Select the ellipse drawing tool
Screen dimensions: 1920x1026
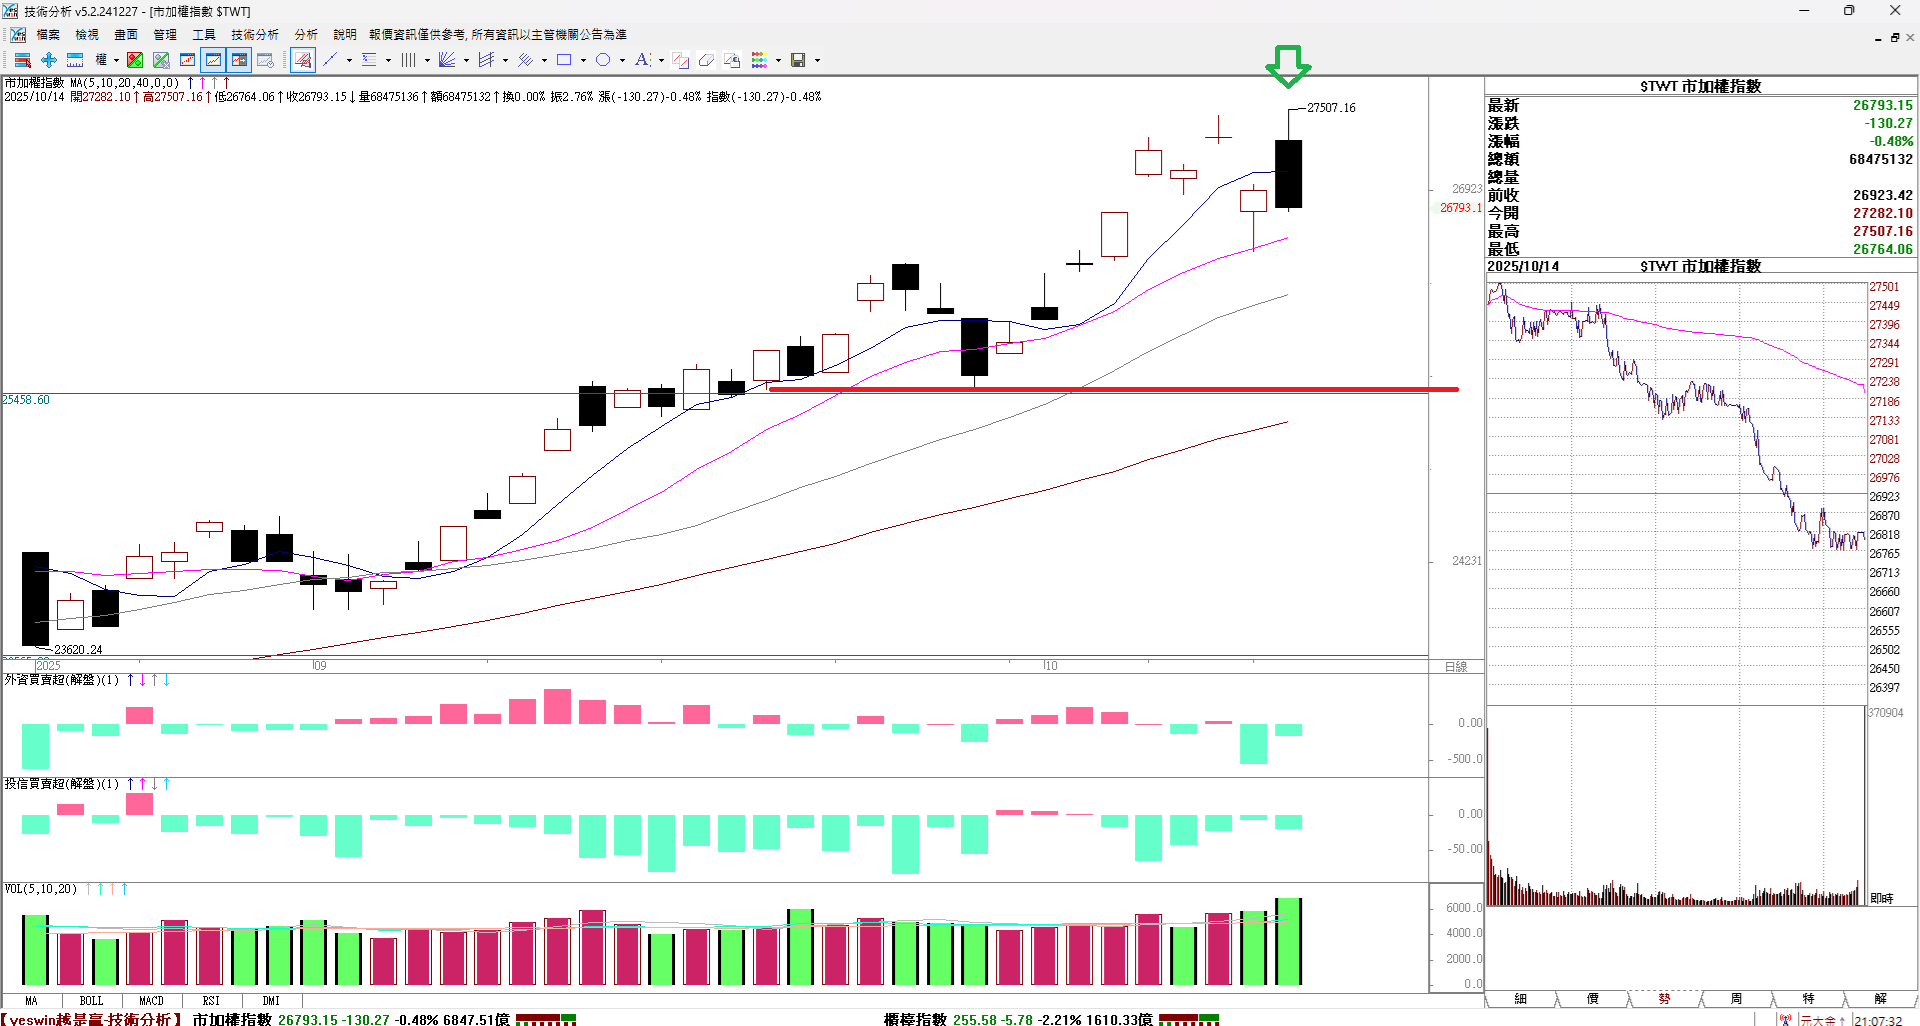coord(603,60)
